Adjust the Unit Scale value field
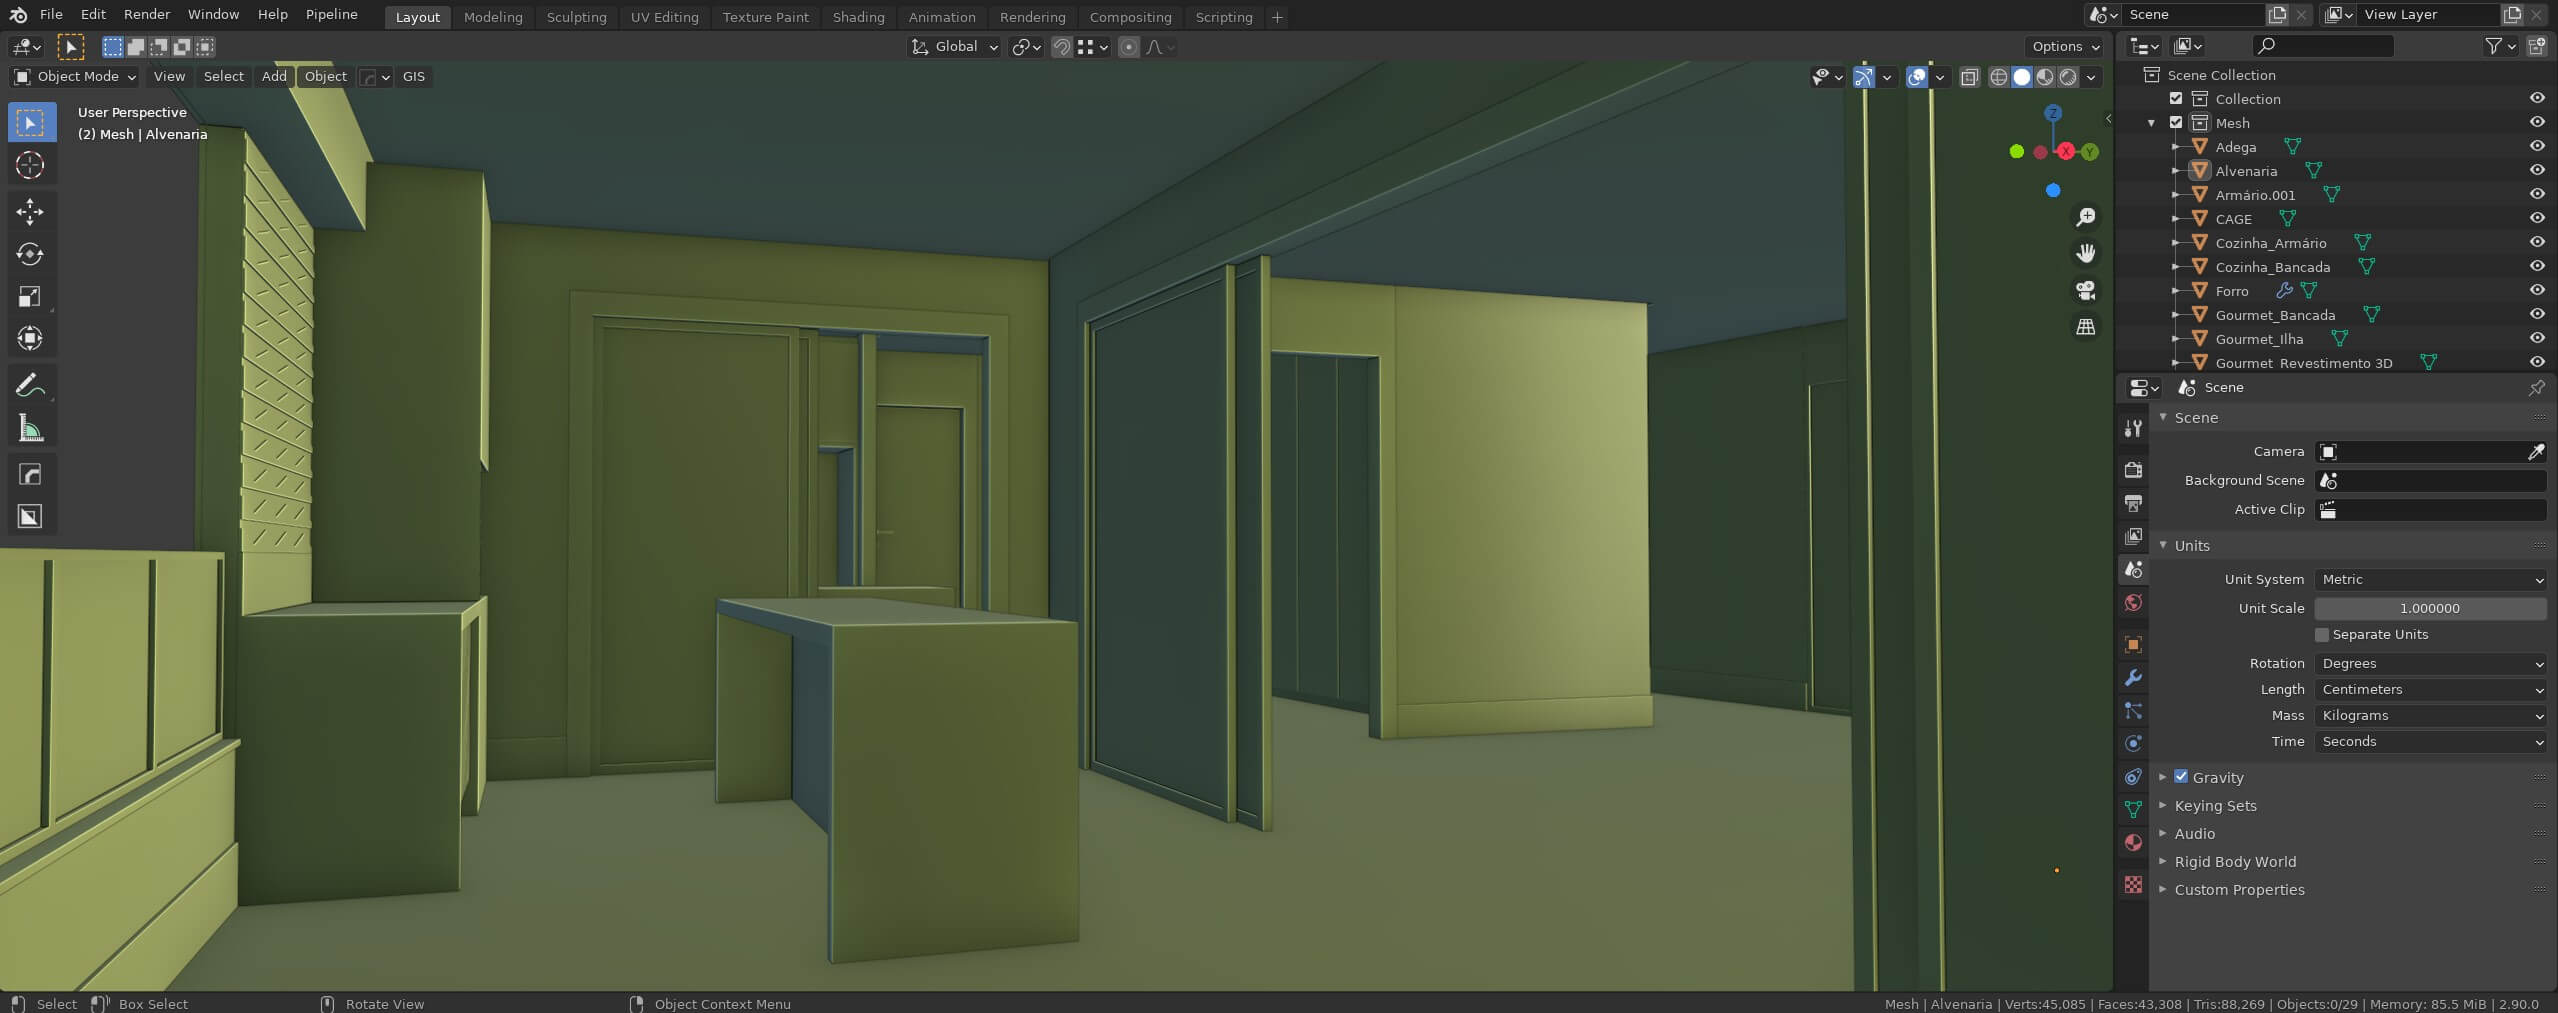The width and height of the screenshot is (2558, 1013). [x=2430, y=609]
